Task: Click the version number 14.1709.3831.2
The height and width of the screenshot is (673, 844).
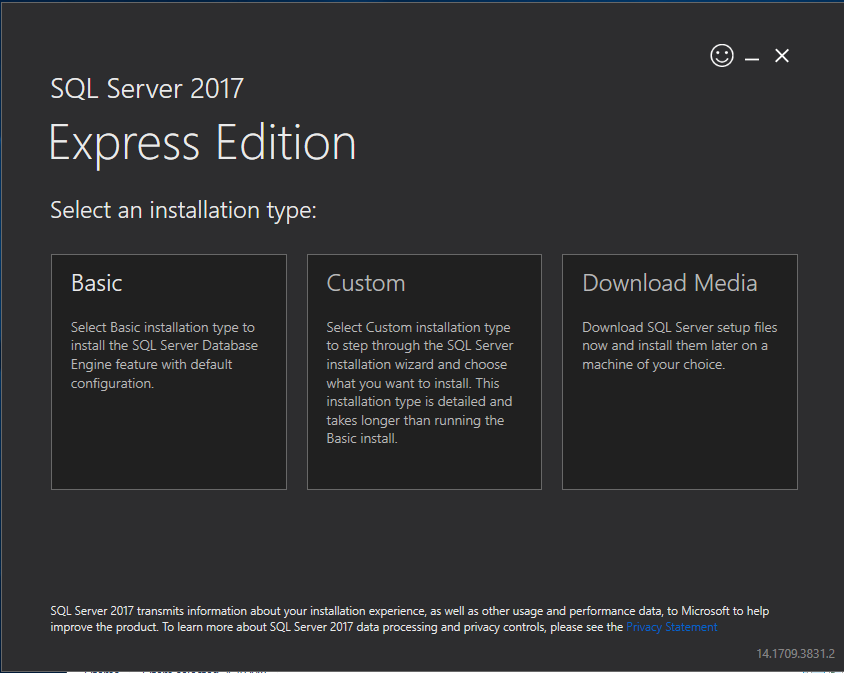Action: [x=795, y=654]
